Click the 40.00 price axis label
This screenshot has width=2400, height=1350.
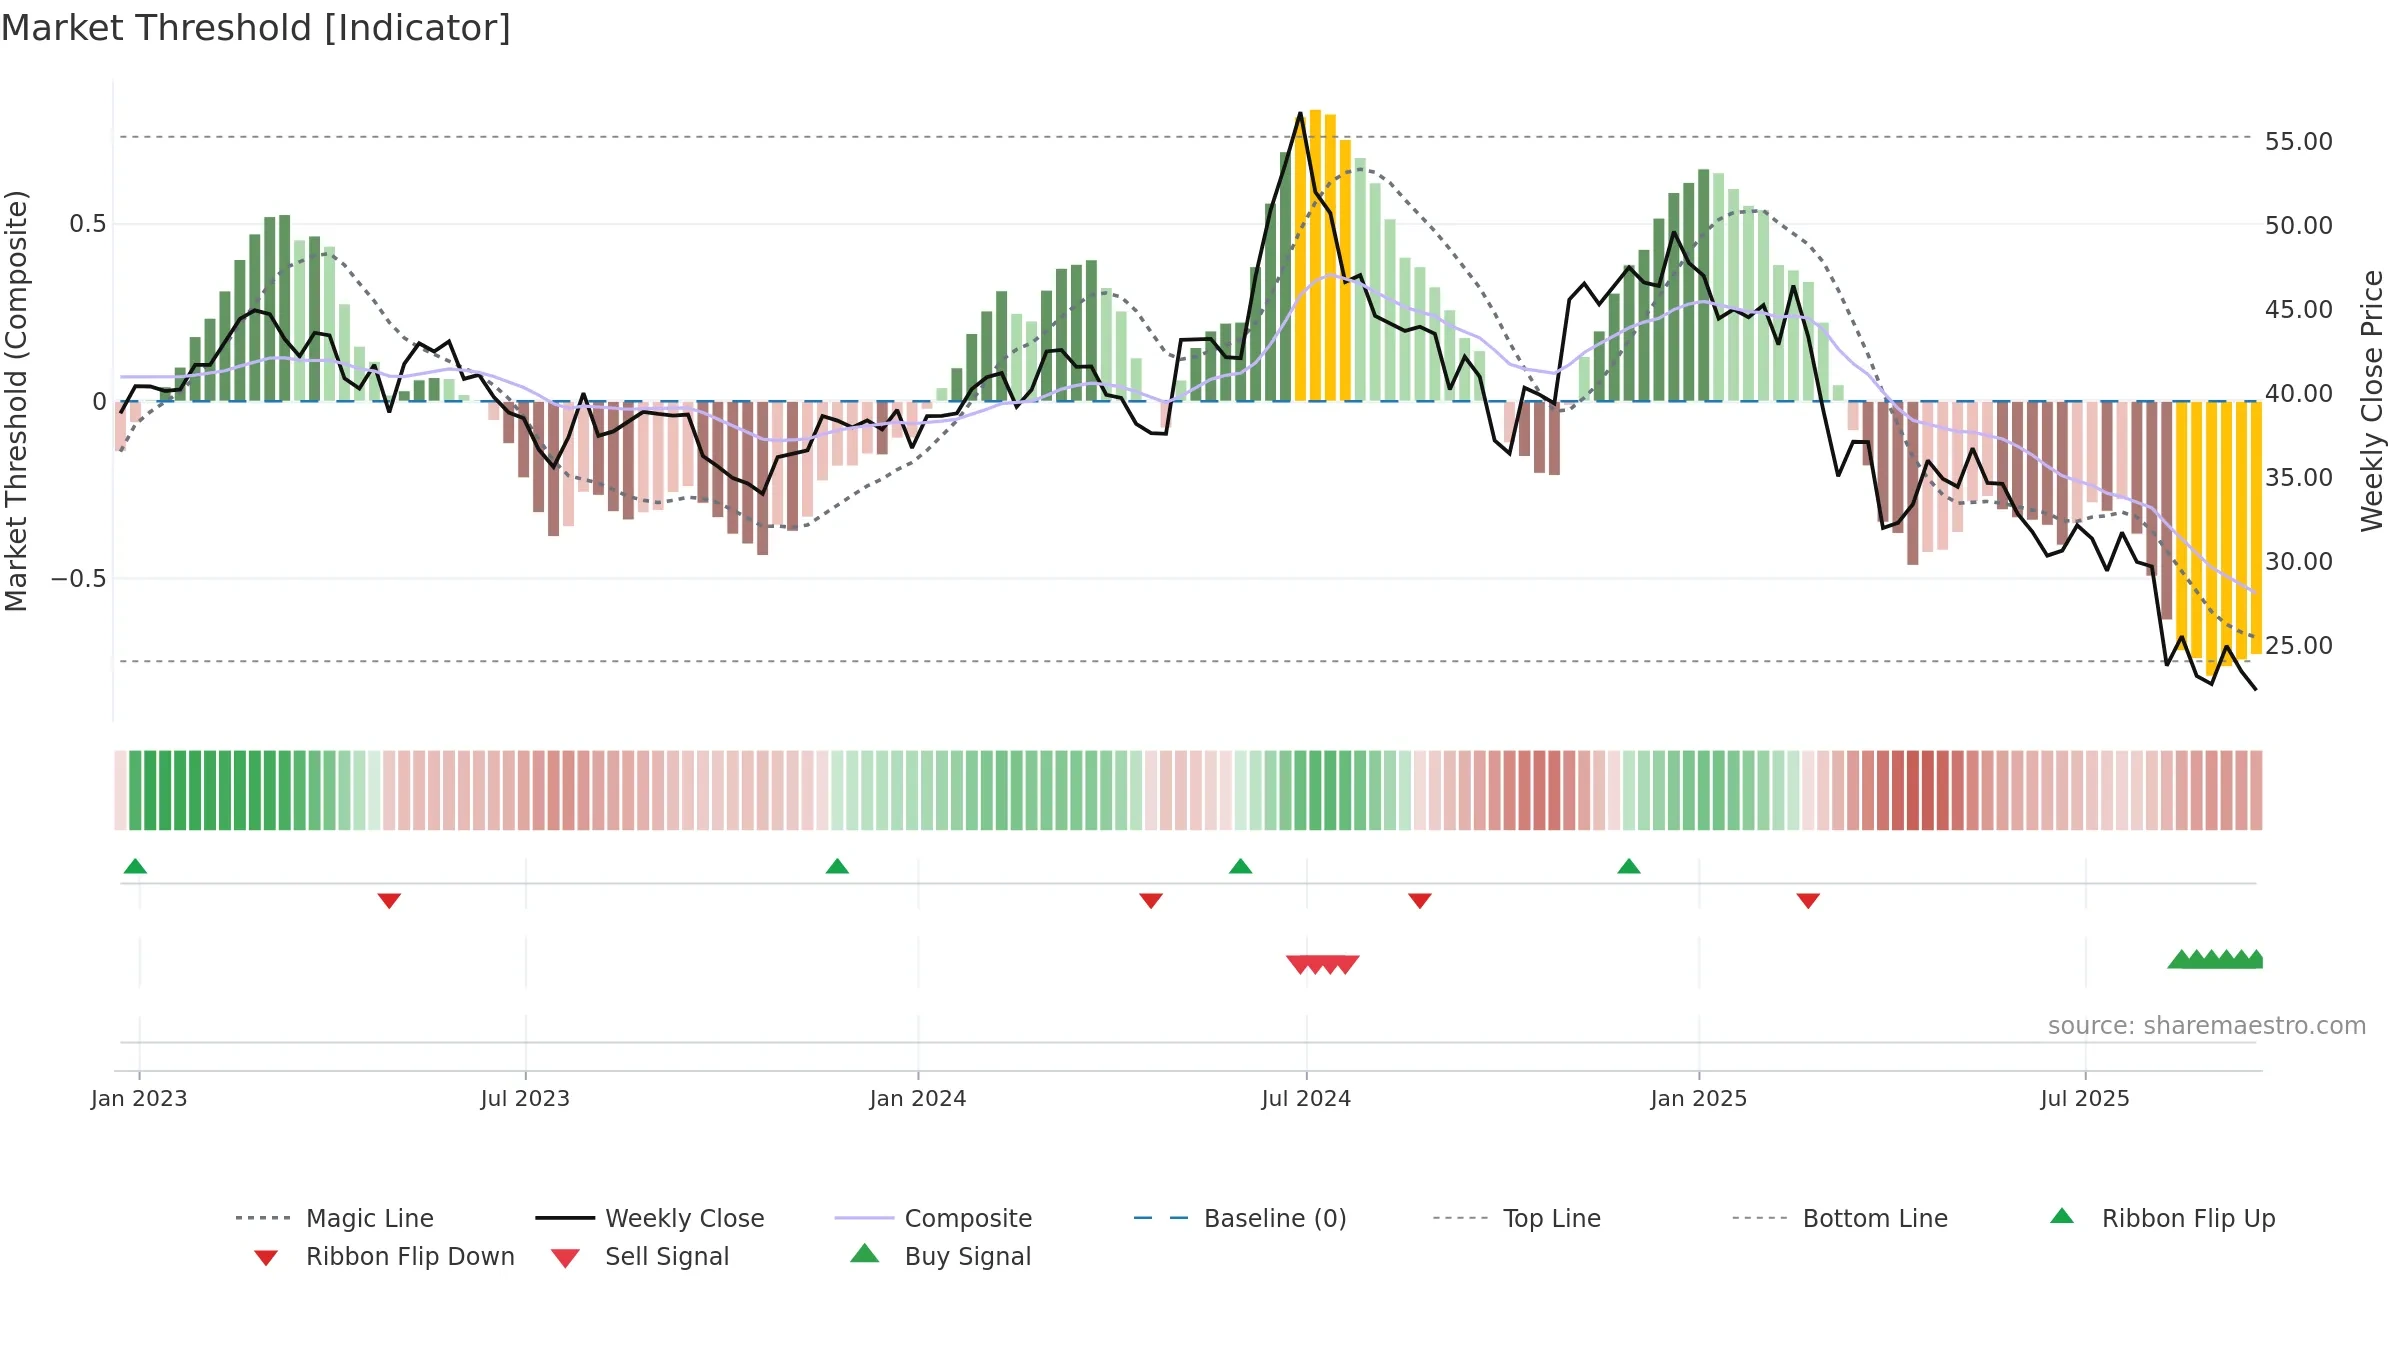pyautogui.click(x=2299, y=394)
